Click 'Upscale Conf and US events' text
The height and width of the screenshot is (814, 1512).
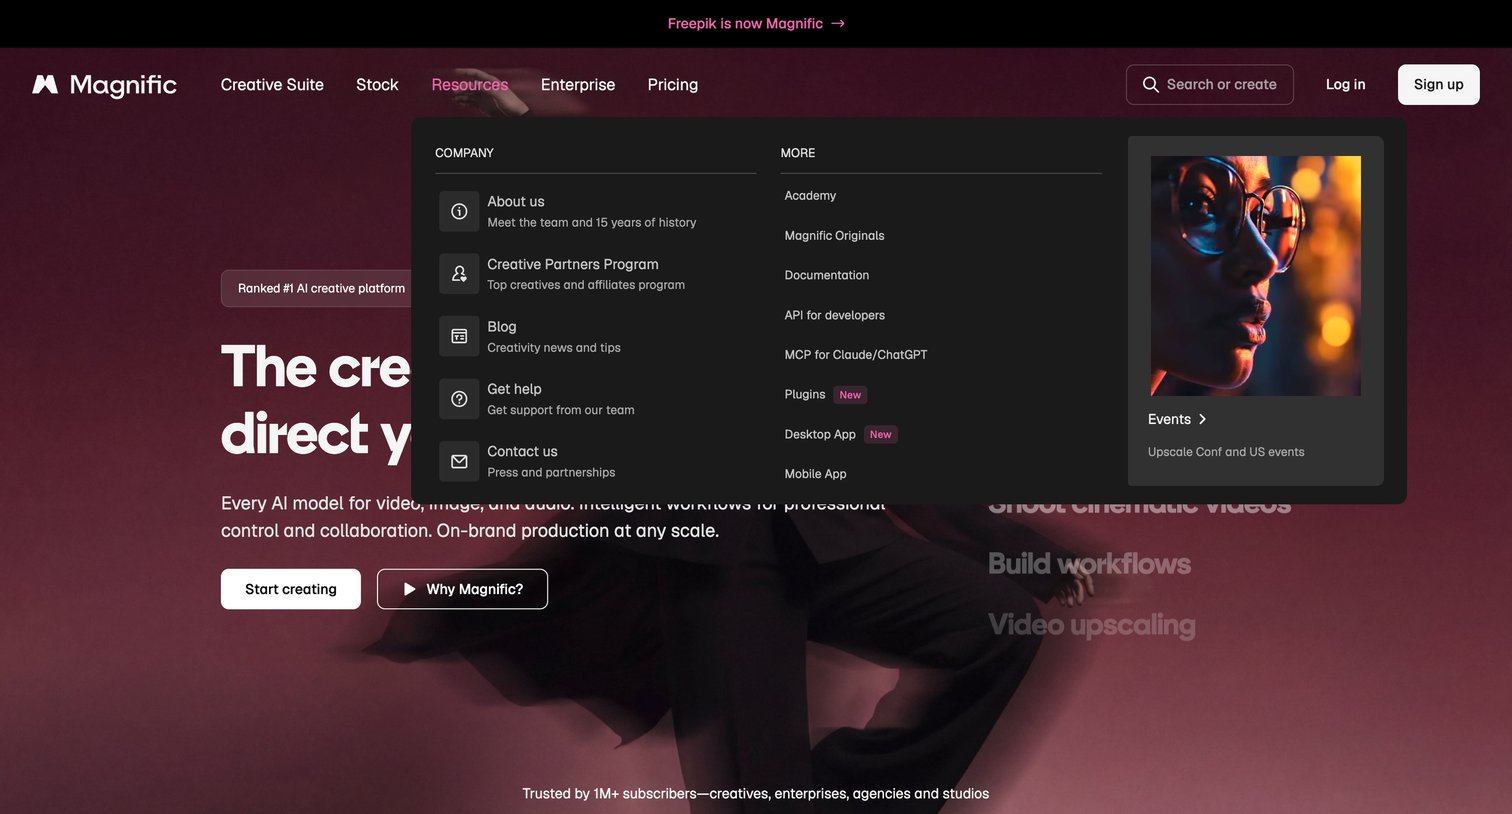(1226, 452)
